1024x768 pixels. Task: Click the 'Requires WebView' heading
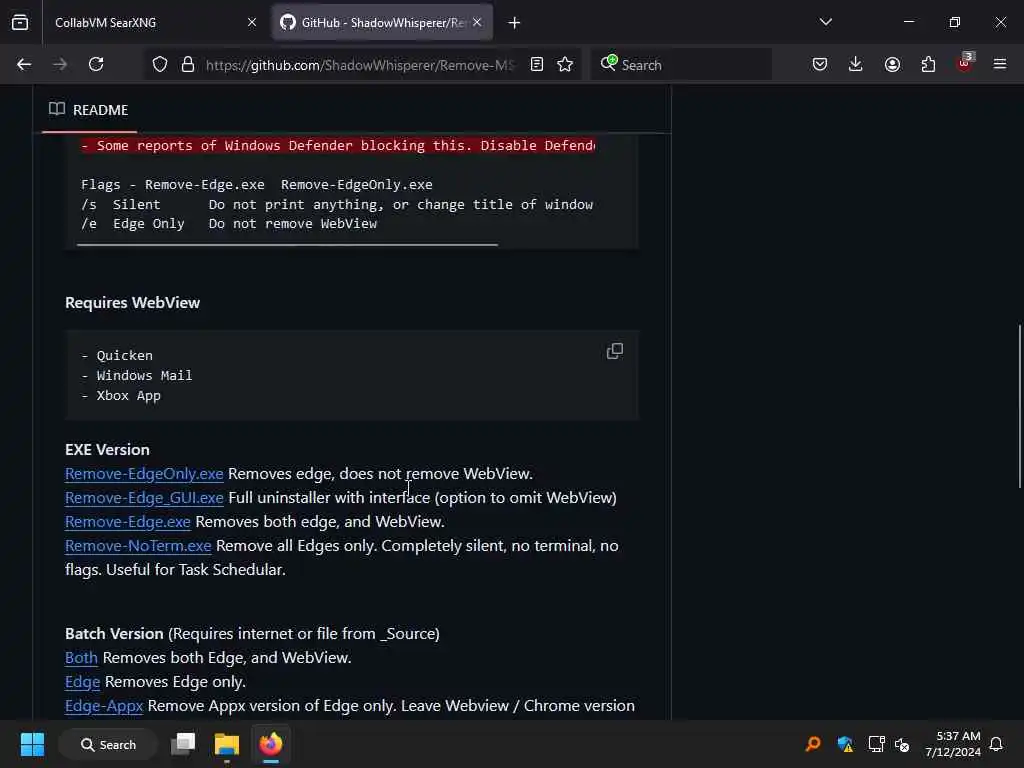133,303
